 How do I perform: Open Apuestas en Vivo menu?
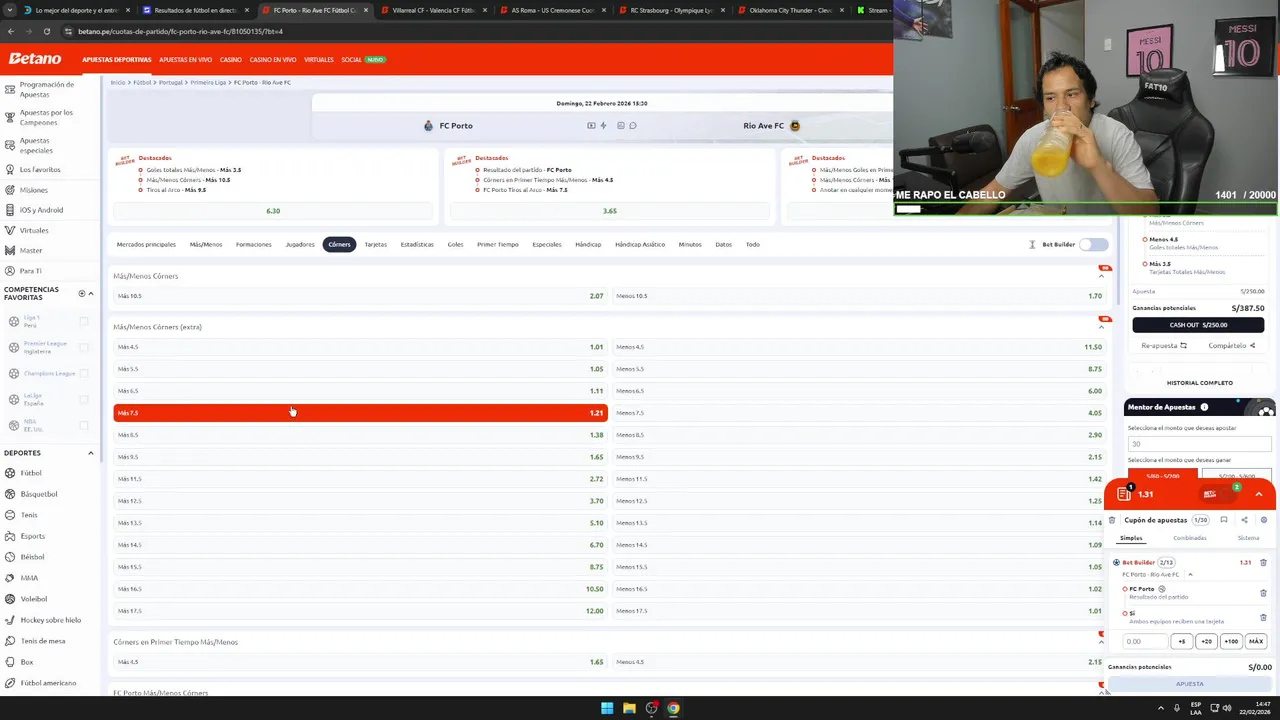[185, 60]
